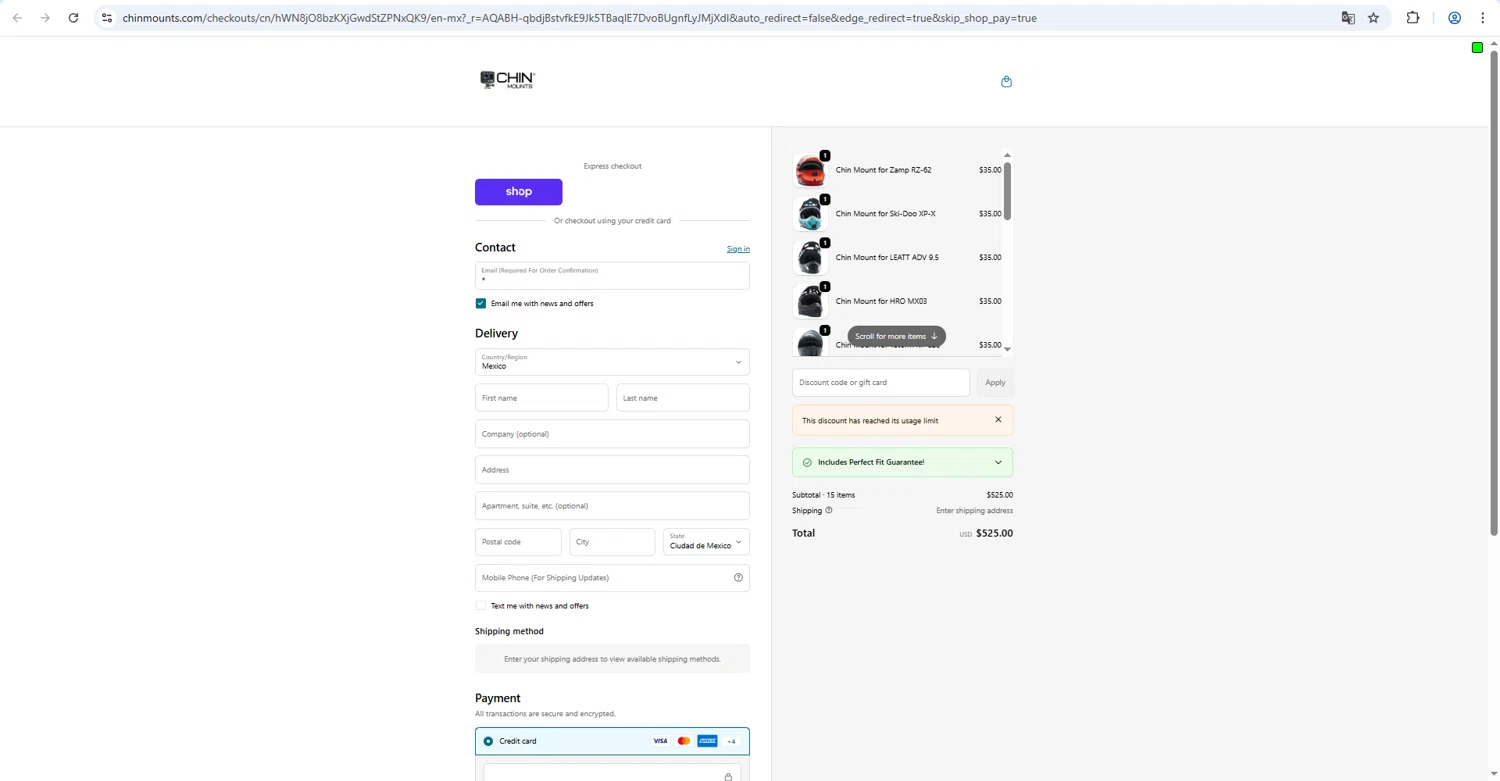
Task: View site information icon in address bar
Action: (107, 18)
